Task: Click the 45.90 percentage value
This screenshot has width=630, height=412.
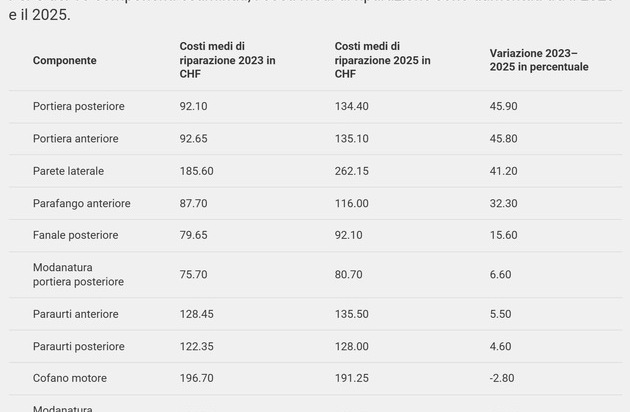Action: 503,106
